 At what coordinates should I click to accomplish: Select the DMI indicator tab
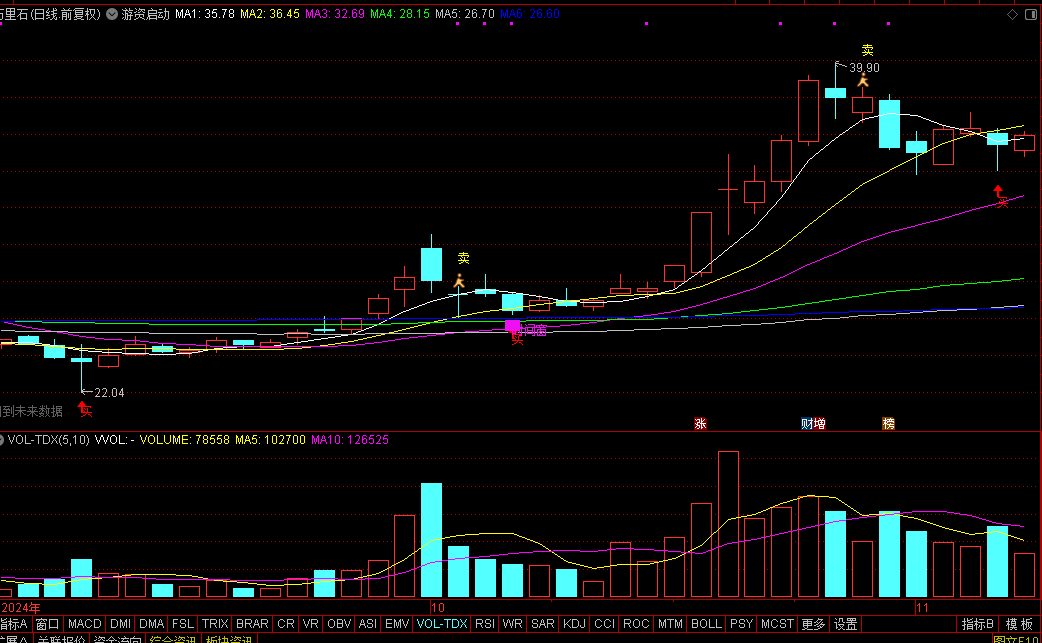tap(120, 624)
